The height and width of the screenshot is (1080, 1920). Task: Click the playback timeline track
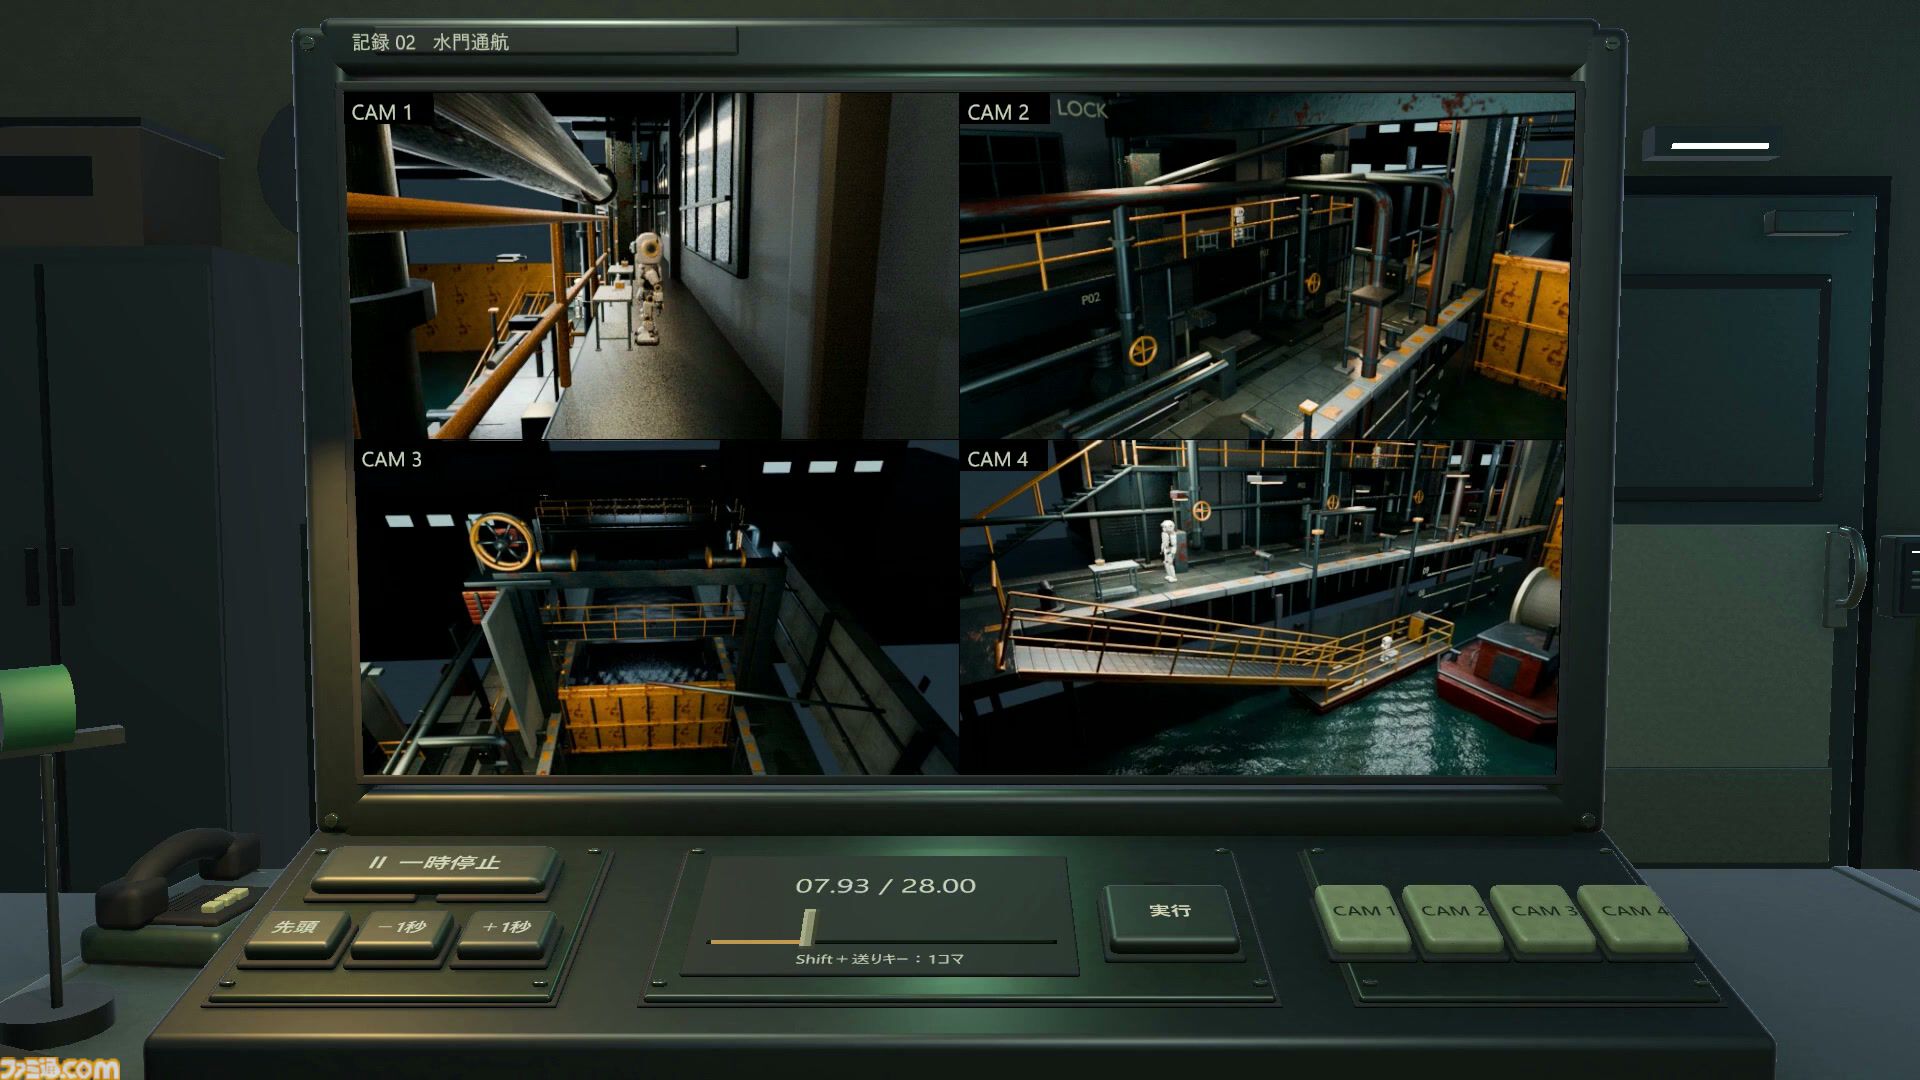pyautogui.click(x=882, y=941)
